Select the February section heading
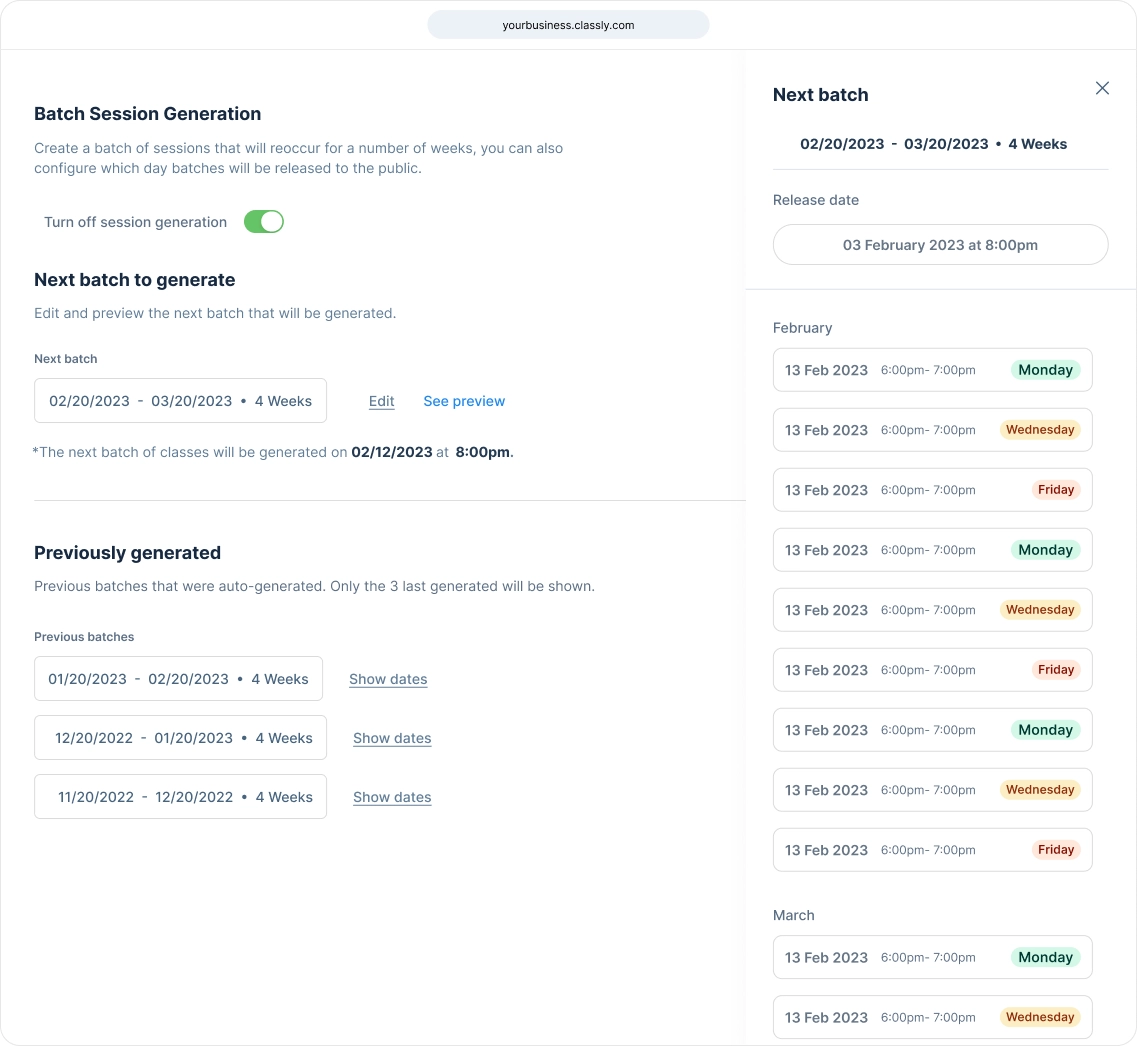Image resolution: width=1137 pixels, height=1046 pixels. tap(803, 327)
